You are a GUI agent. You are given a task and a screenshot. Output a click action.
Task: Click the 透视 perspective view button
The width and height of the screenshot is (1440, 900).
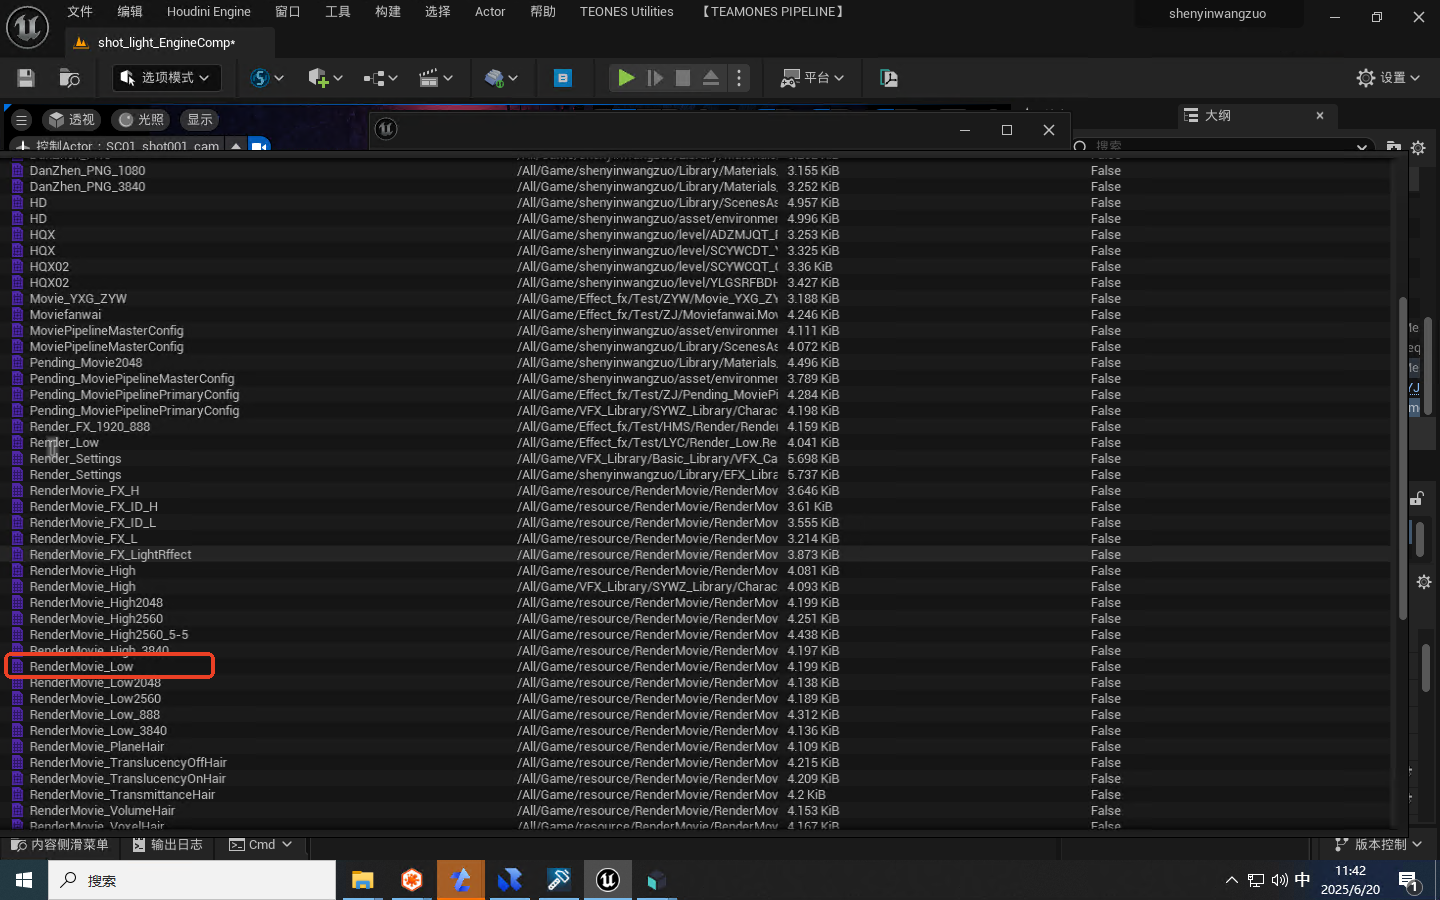[x=72, y=120]
